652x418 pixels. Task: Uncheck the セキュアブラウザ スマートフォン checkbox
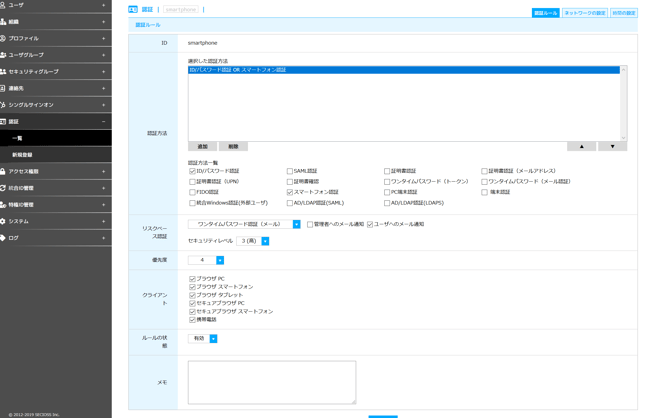coord(192,312)
